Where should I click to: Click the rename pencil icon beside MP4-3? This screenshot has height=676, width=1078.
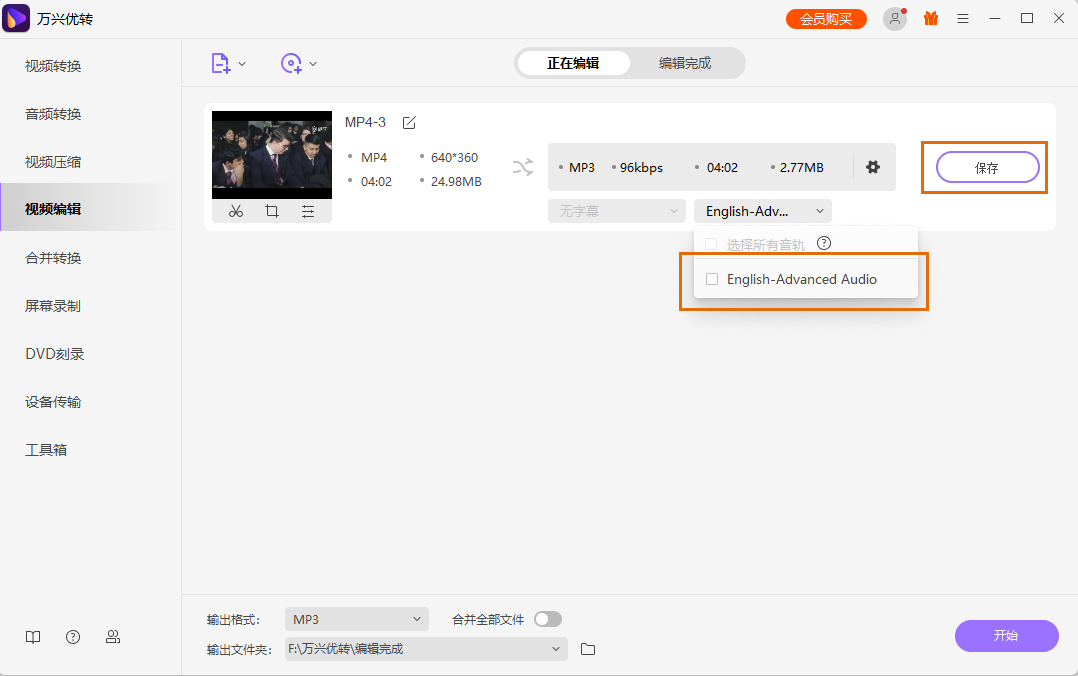coord(409,122)
